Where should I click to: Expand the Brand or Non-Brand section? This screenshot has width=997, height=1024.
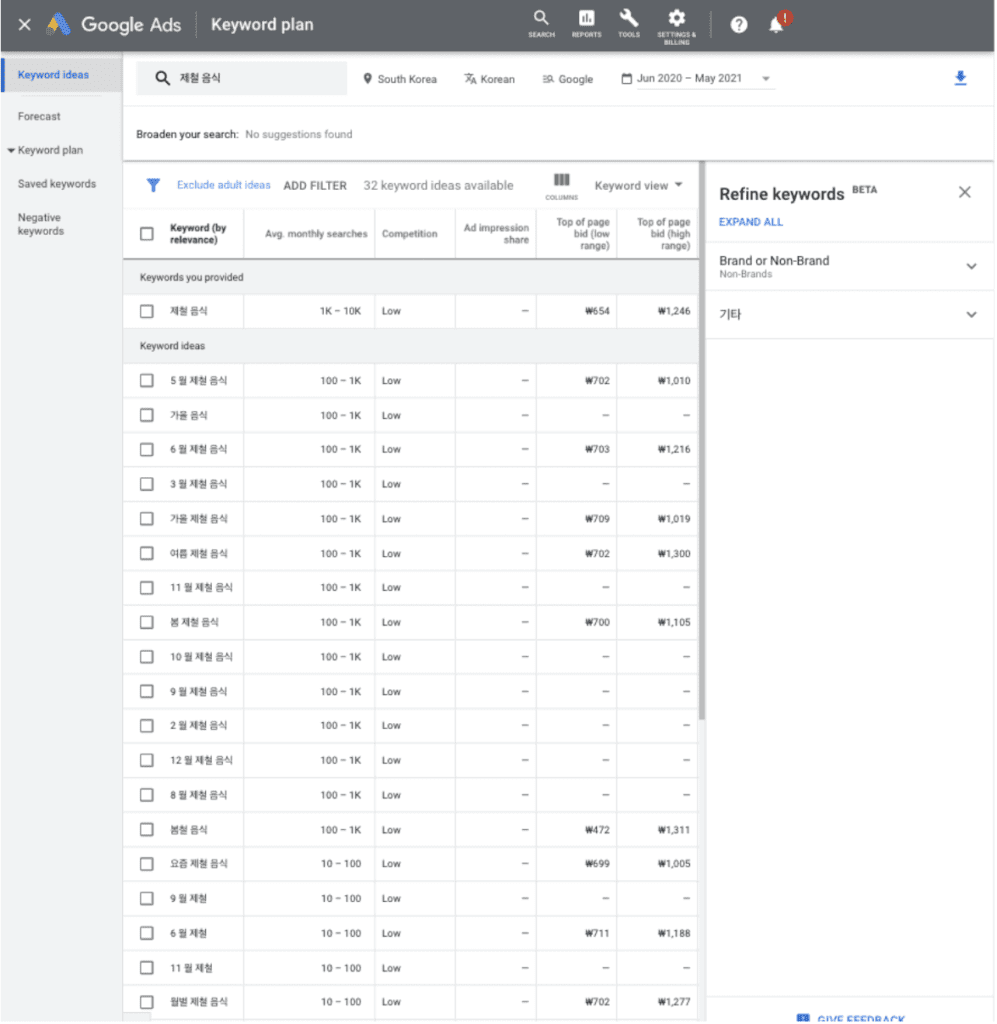970,266
